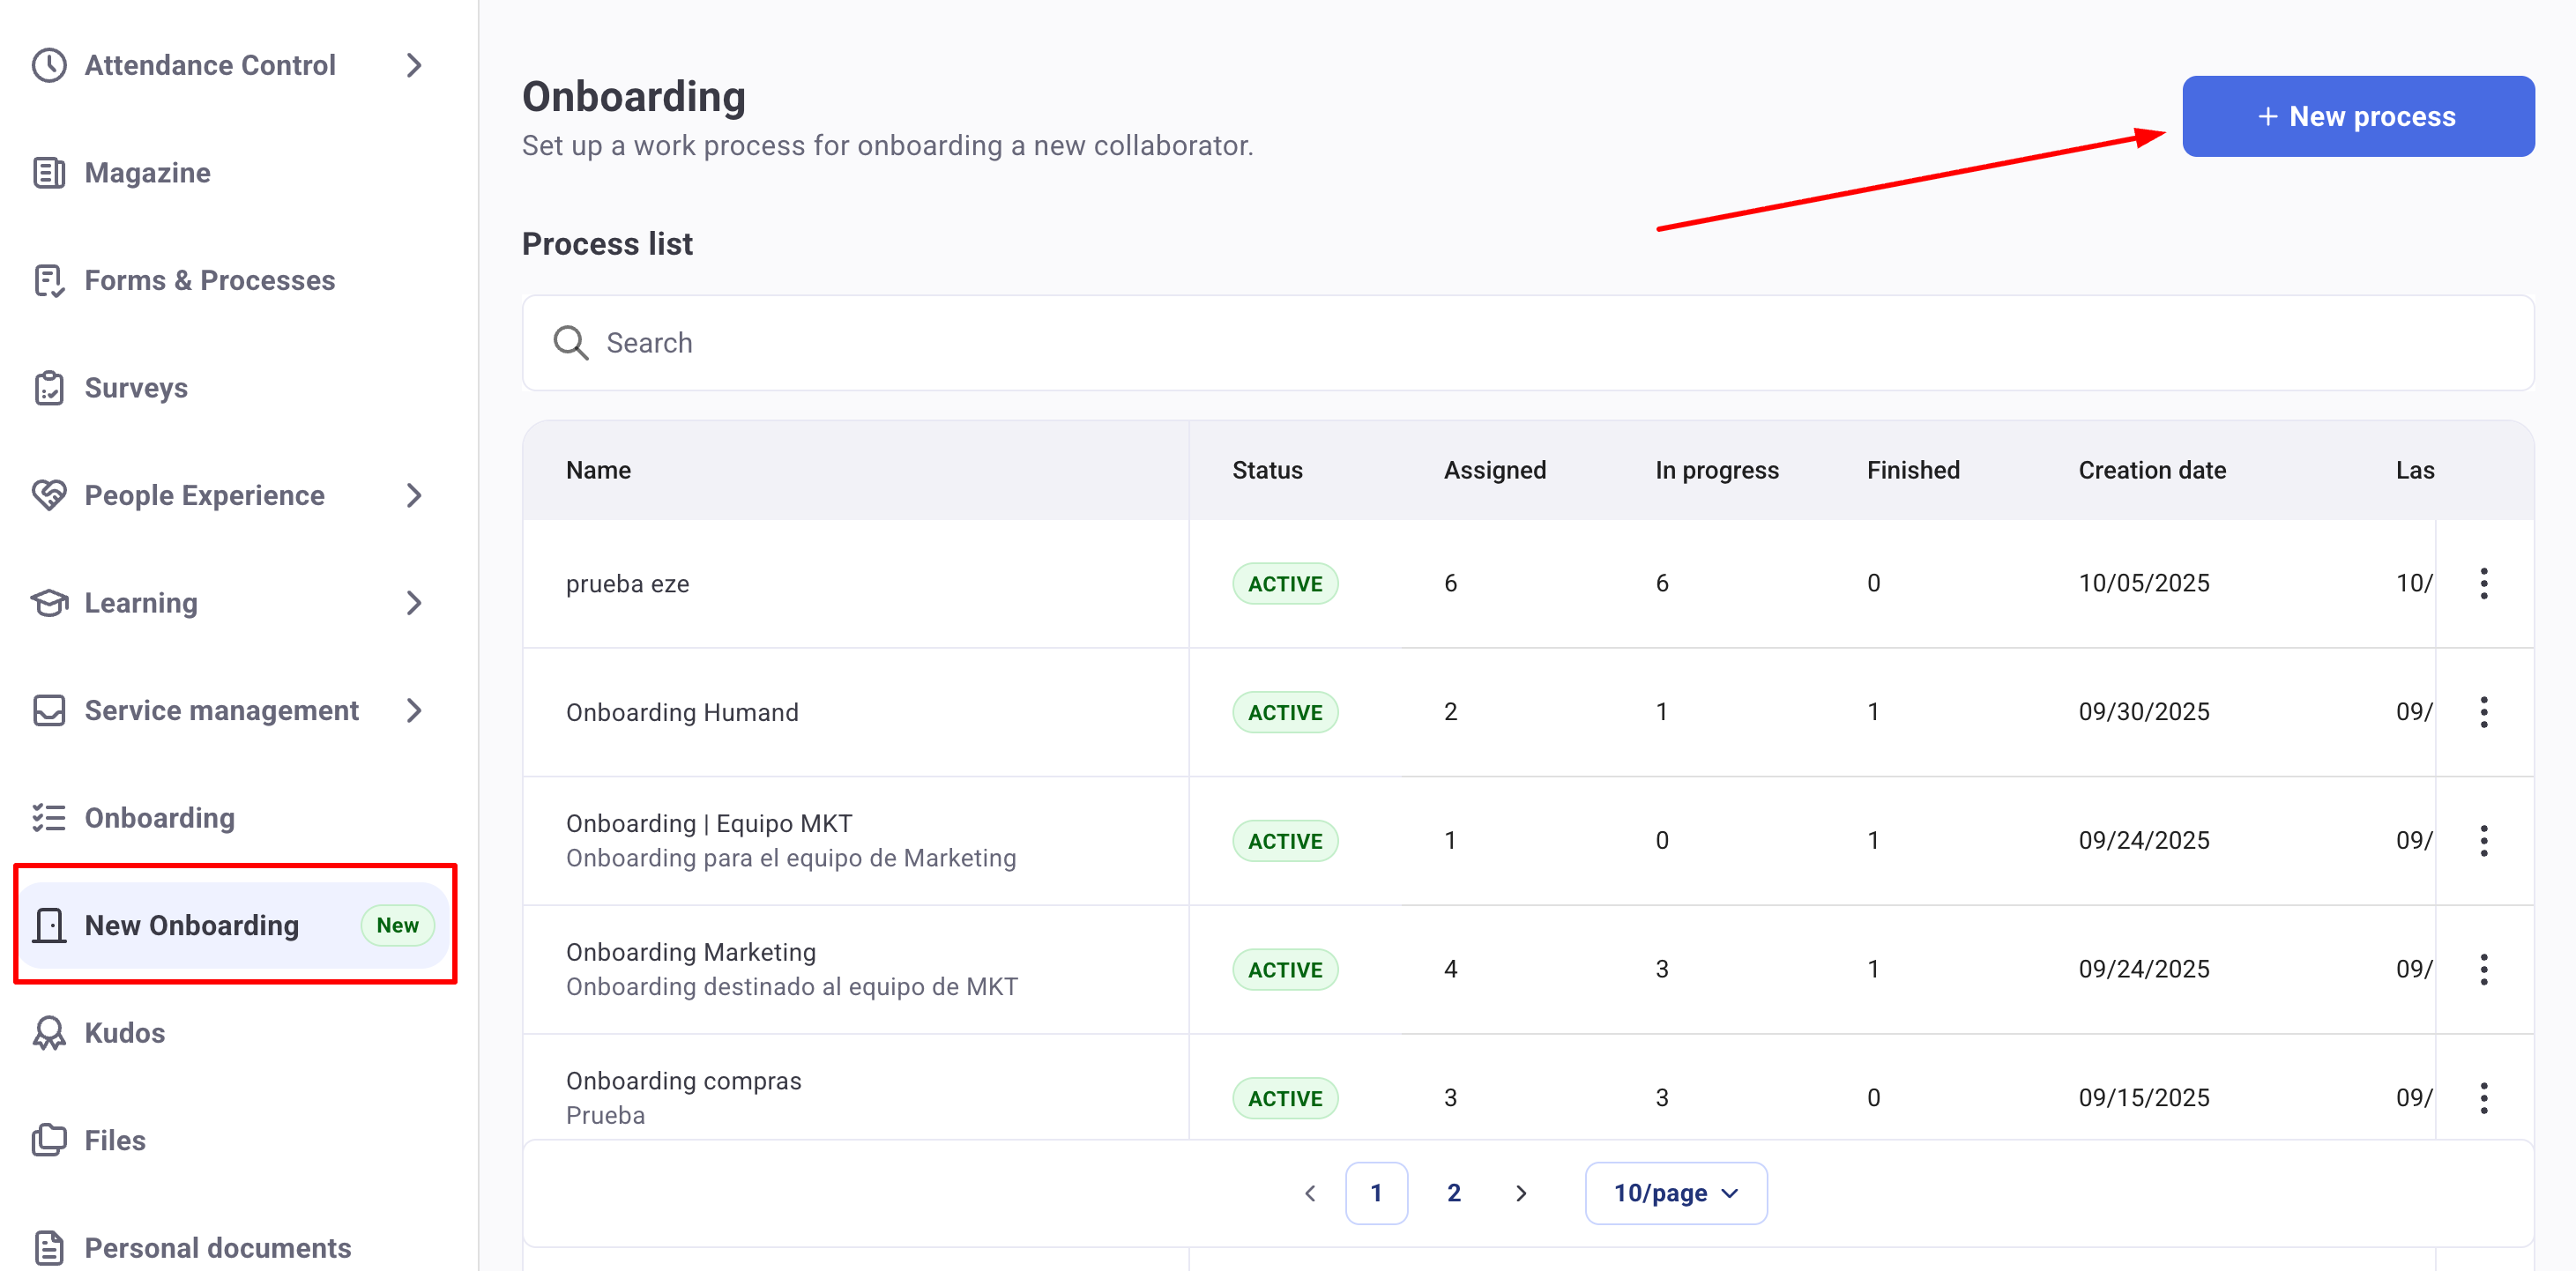The height and width of the screenshot is (1271, 2576).
Task: Click the next page arrow
Action: tap(1520, 1193)
